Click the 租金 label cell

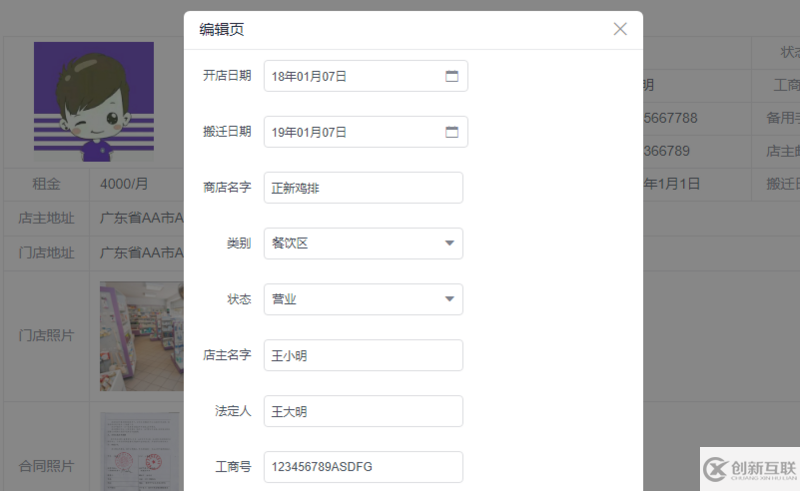pyautogui.click(x=46, y=184)
